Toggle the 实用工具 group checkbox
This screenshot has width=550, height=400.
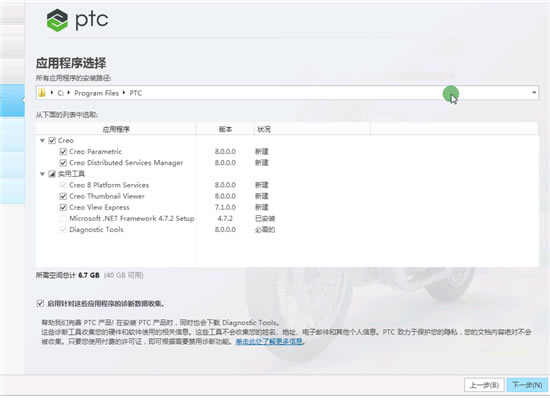pyautogui.click(x=52, y=174)
